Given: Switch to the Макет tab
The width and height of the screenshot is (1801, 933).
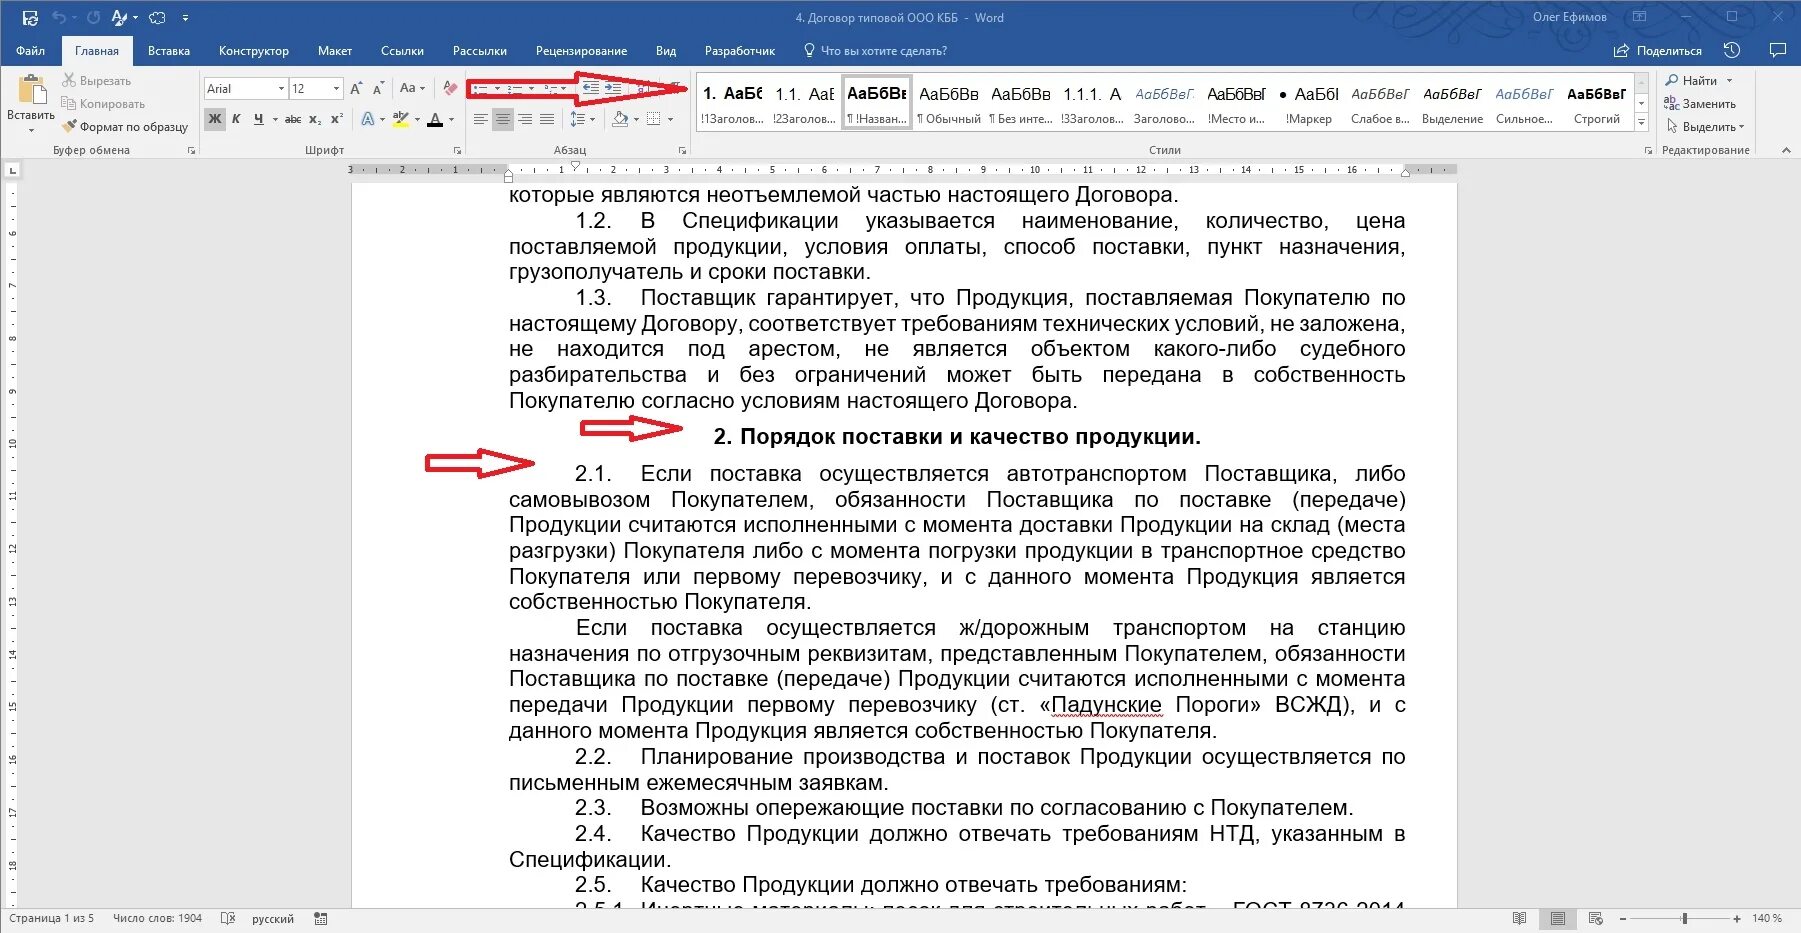Looking at the screenshot, I should tap(335, 51).
